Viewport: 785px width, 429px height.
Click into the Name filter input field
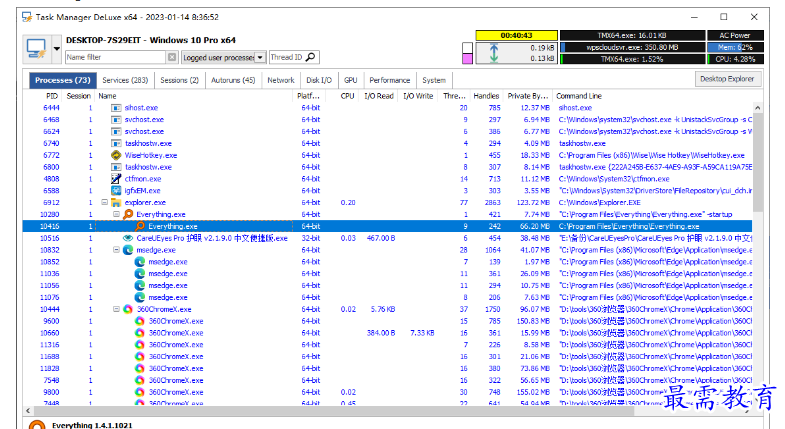point(116,57)
